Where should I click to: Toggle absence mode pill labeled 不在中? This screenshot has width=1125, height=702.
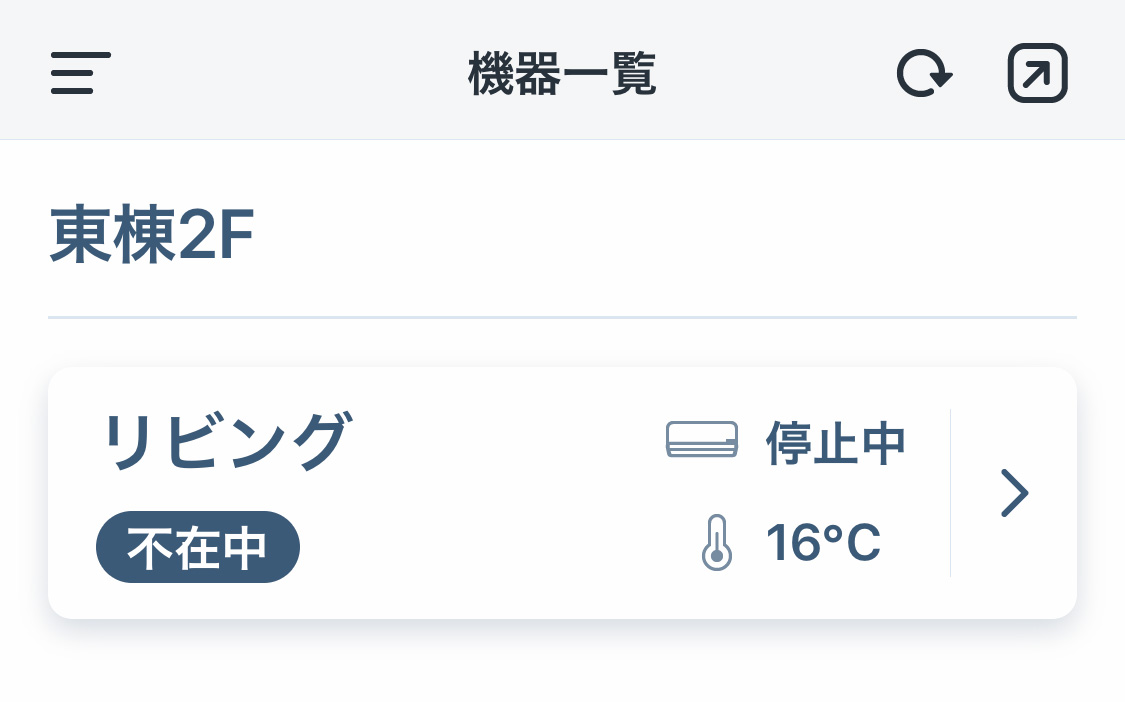198,547
